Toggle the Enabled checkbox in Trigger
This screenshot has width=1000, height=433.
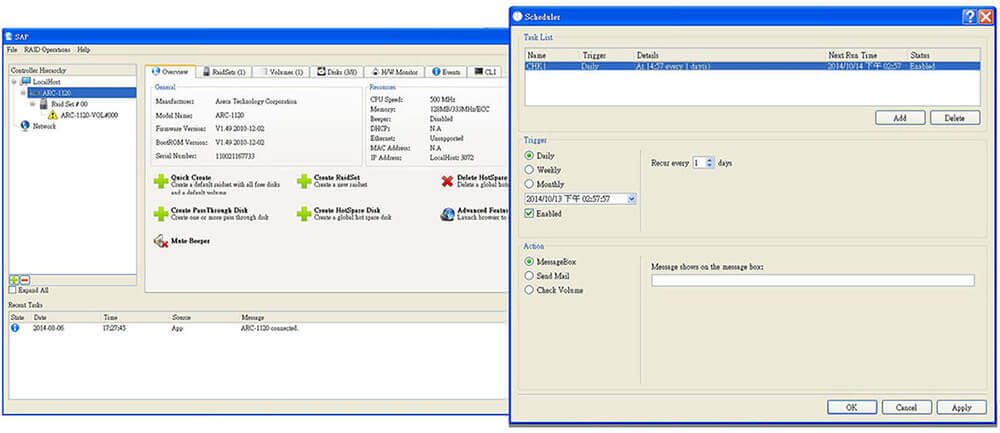[x=529, y=213]
